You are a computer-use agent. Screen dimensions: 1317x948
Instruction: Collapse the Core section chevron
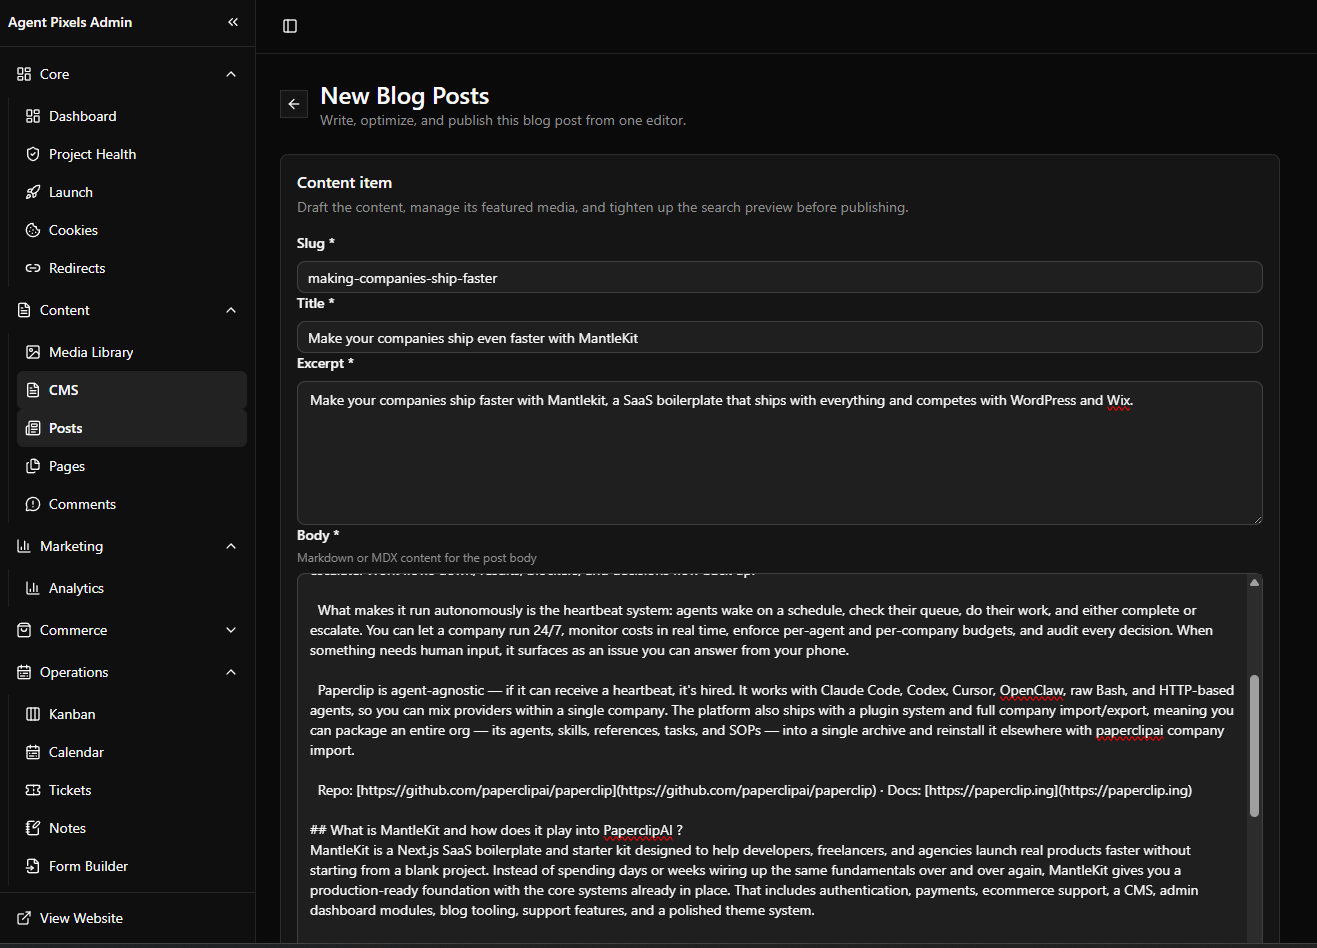[x=231, y=74]
